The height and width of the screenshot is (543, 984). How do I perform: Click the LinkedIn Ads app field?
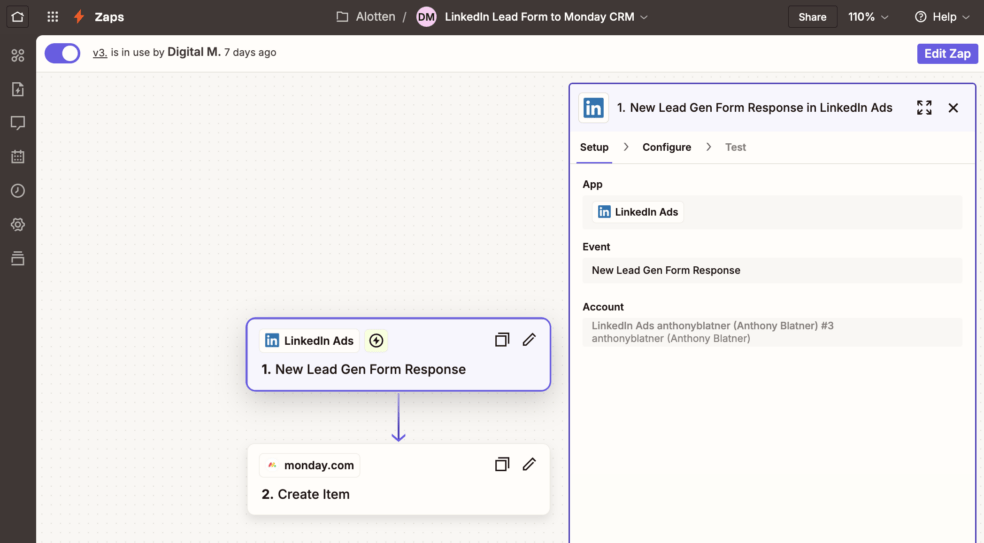coord(772,212)
